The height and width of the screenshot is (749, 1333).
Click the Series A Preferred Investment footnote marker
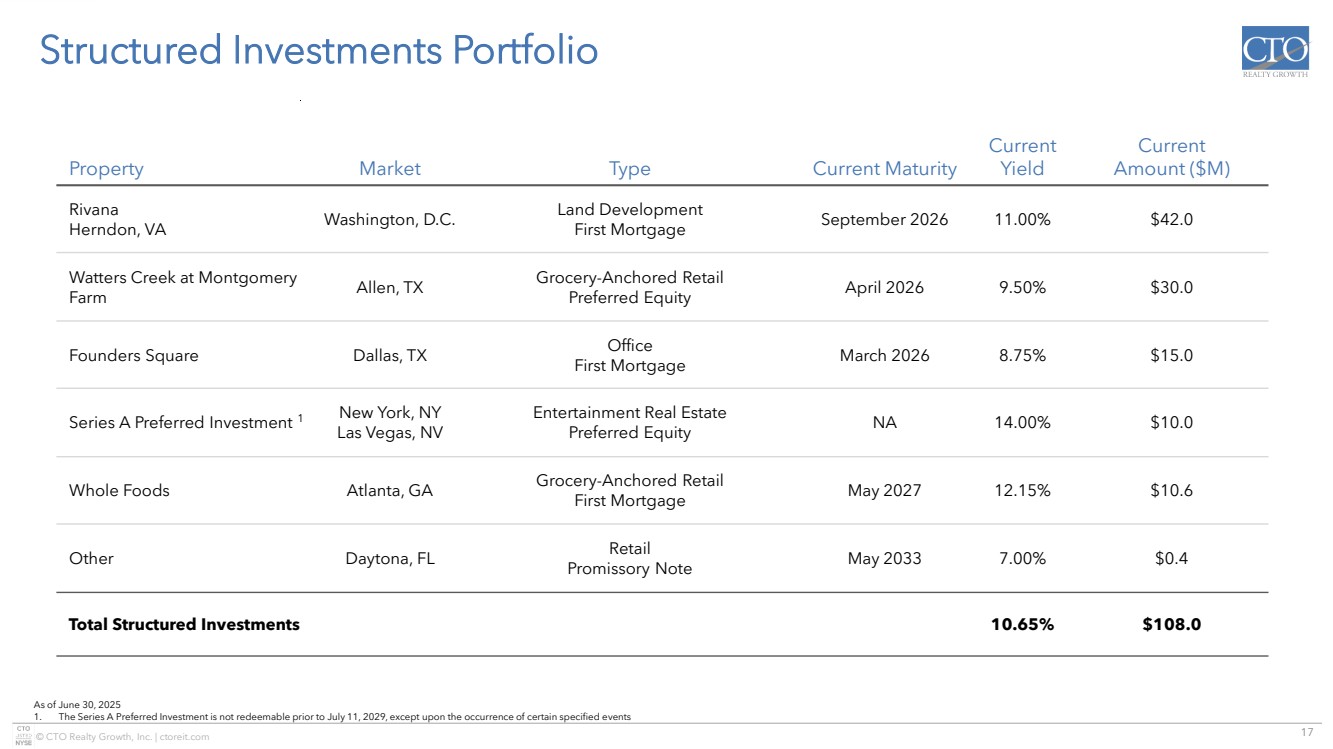coord(300,418)
